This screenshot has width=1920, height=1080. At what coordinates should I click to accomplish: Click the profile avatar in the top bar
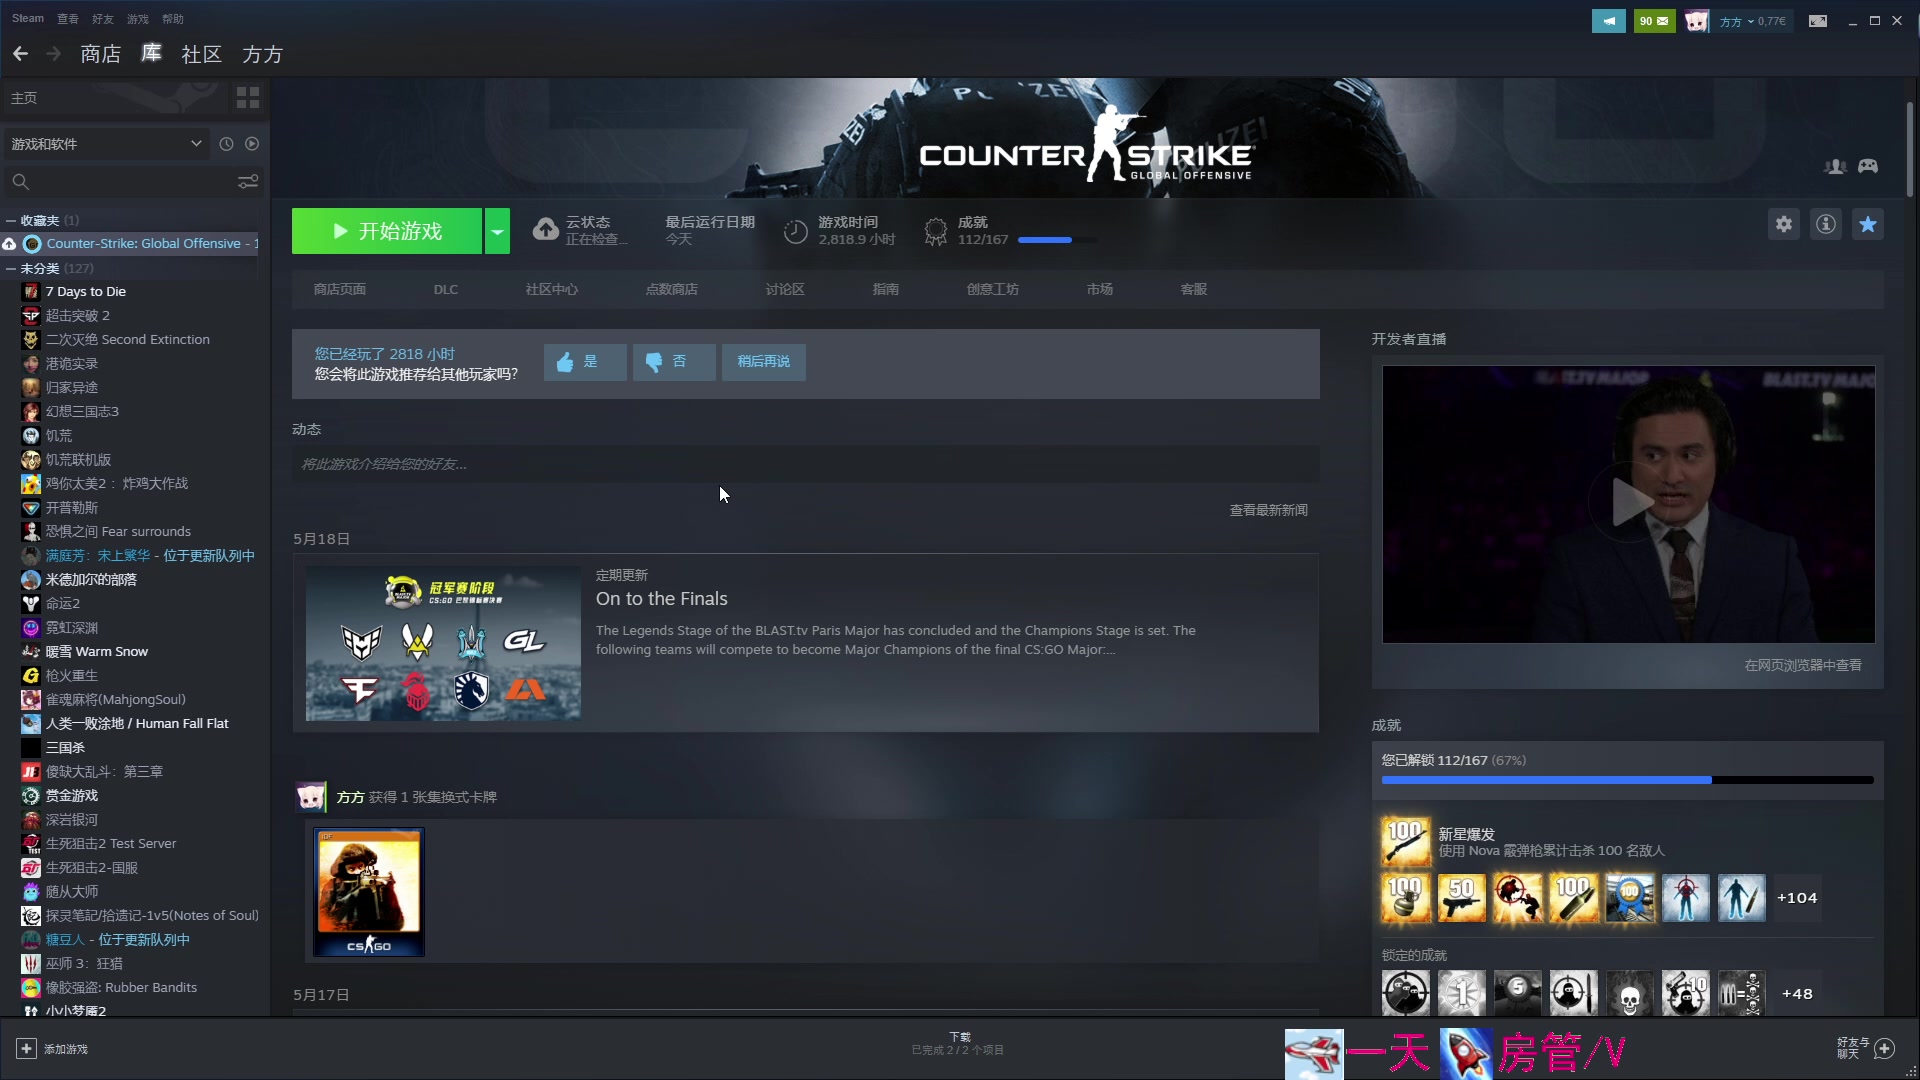(1697, 21)
